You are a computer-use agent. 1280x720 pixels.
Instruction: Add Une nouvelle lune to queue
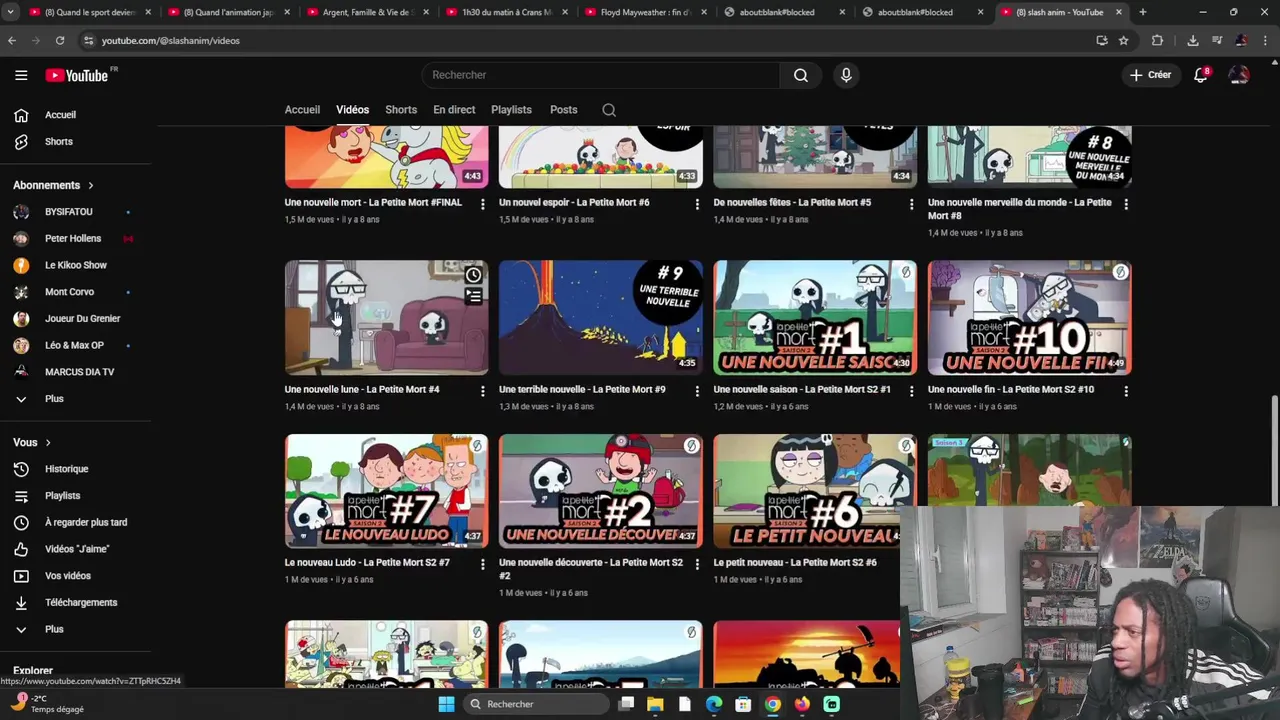pyautogui.click(x=473, y=296)
